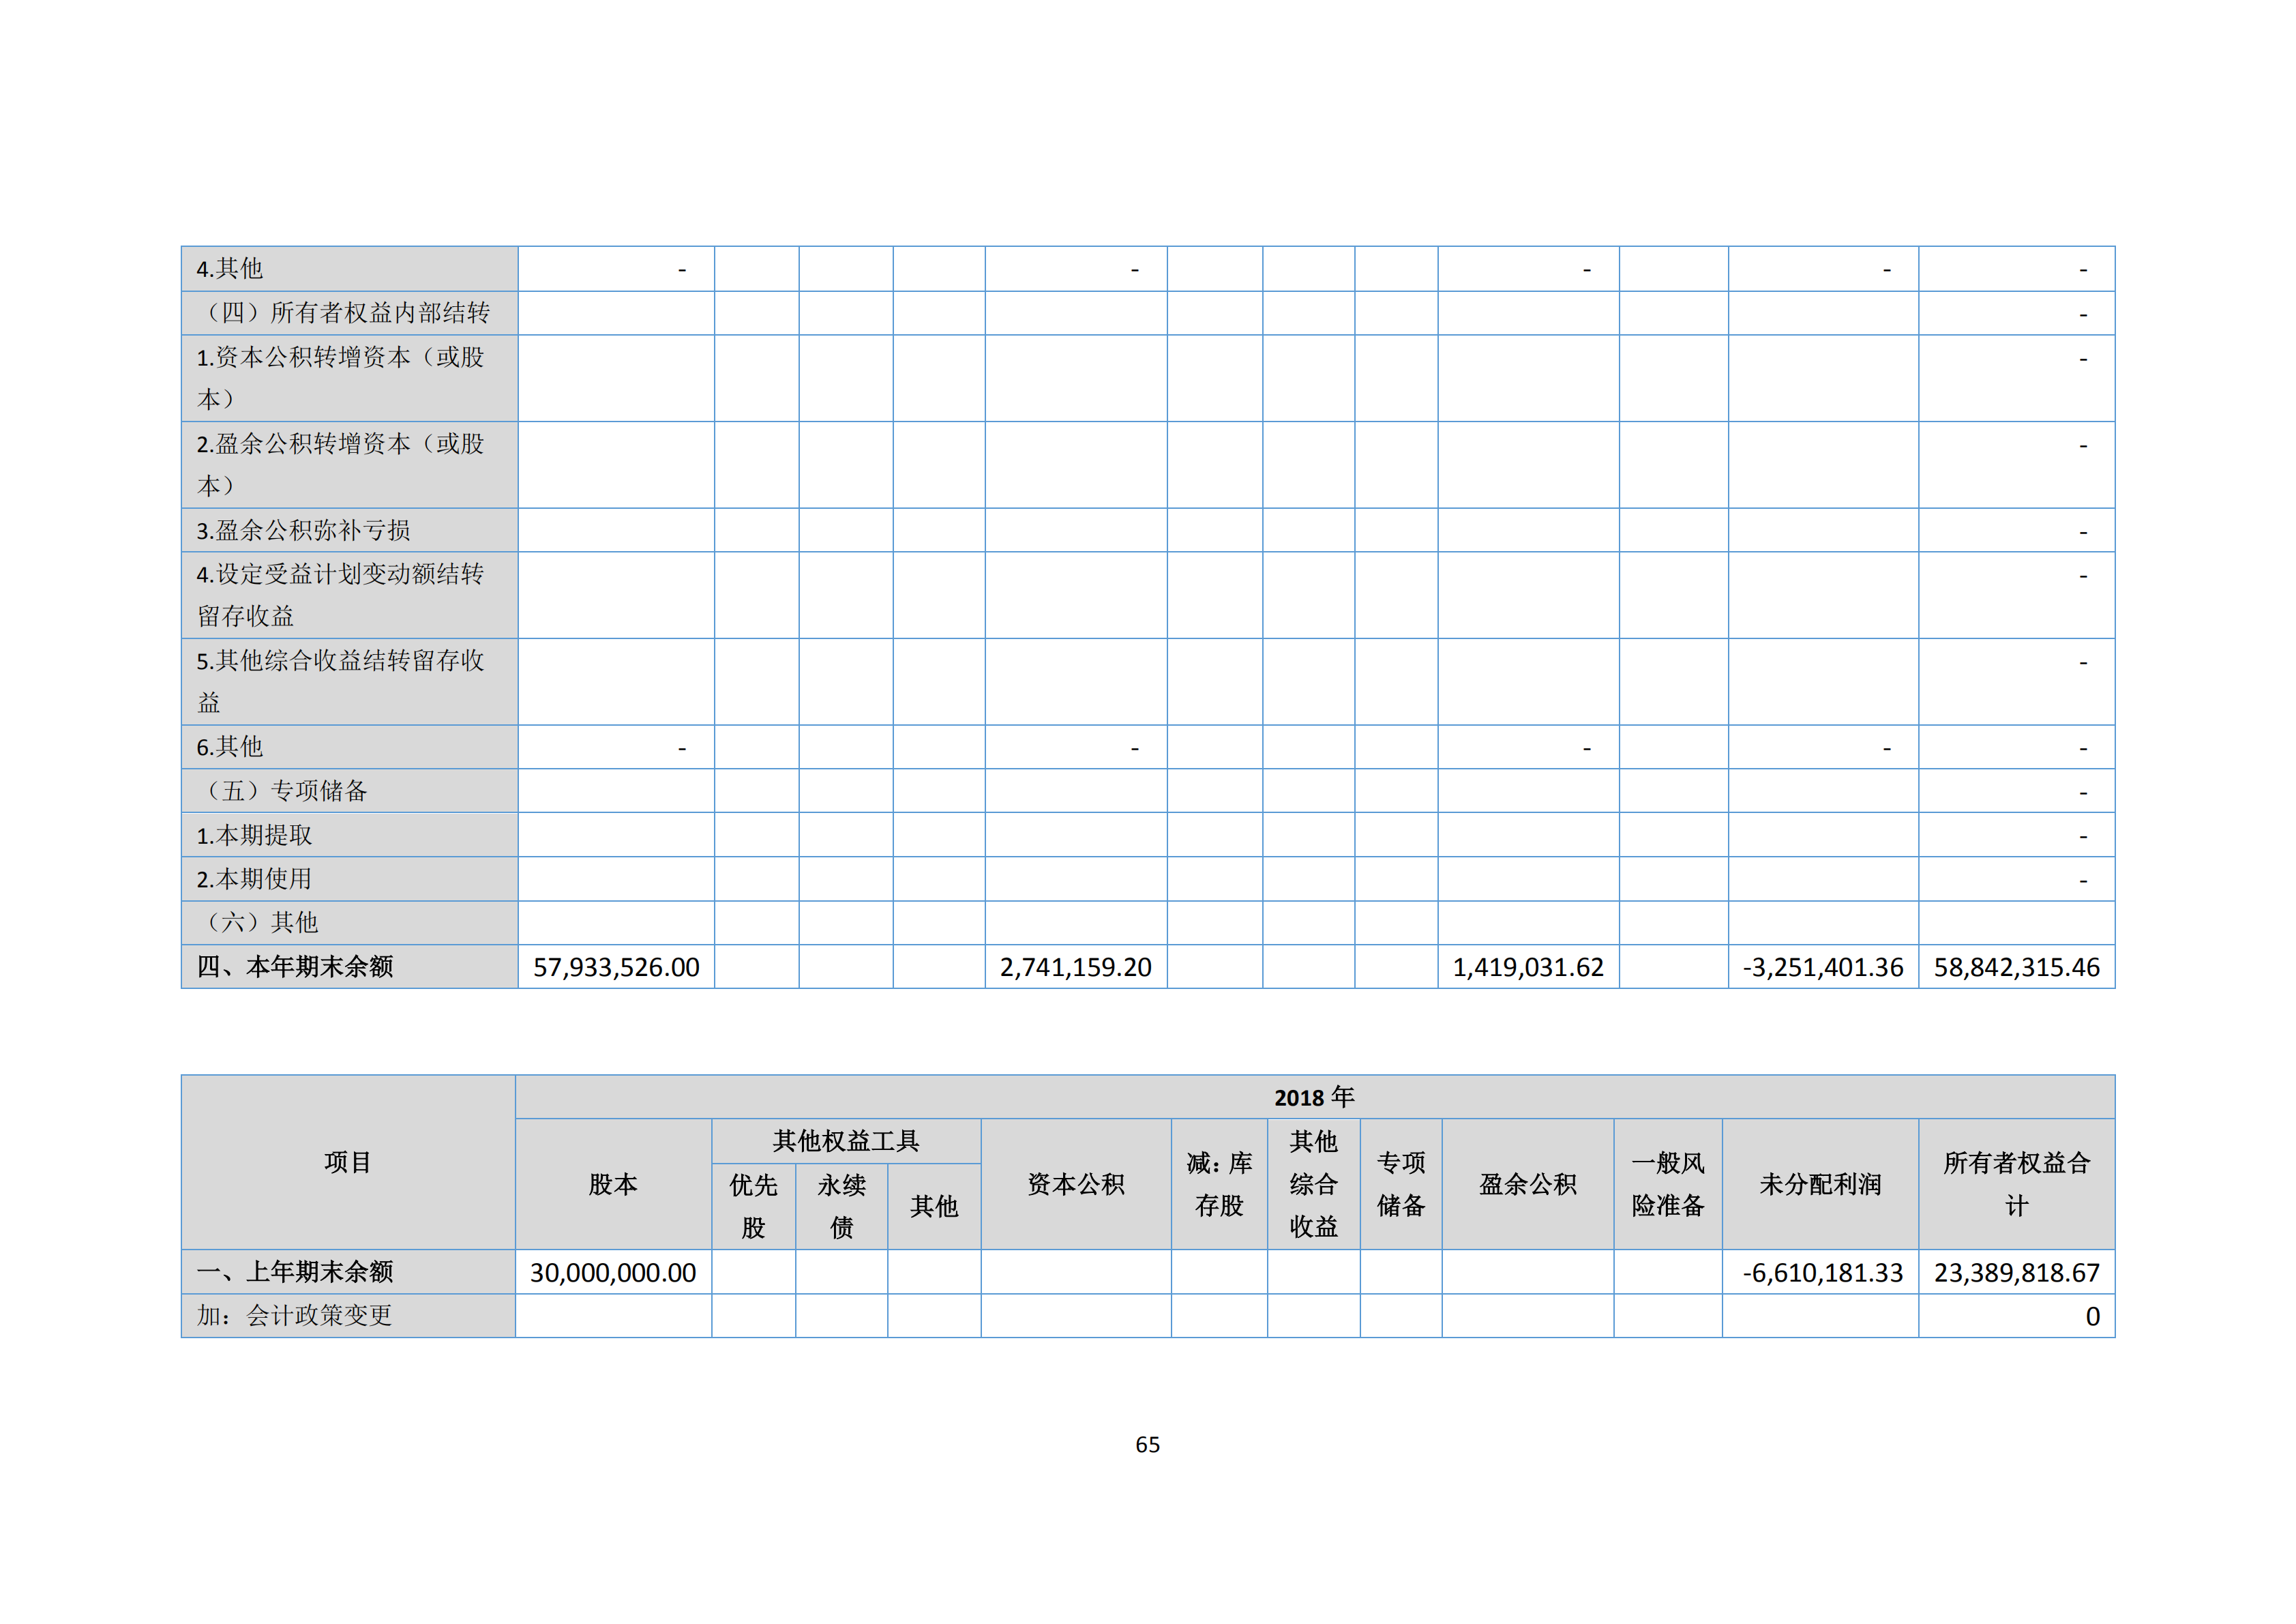
Task: Select '1.资本公积转增资本（或股本）' row label
Action: pyautogui.click(x=340, y=378)
